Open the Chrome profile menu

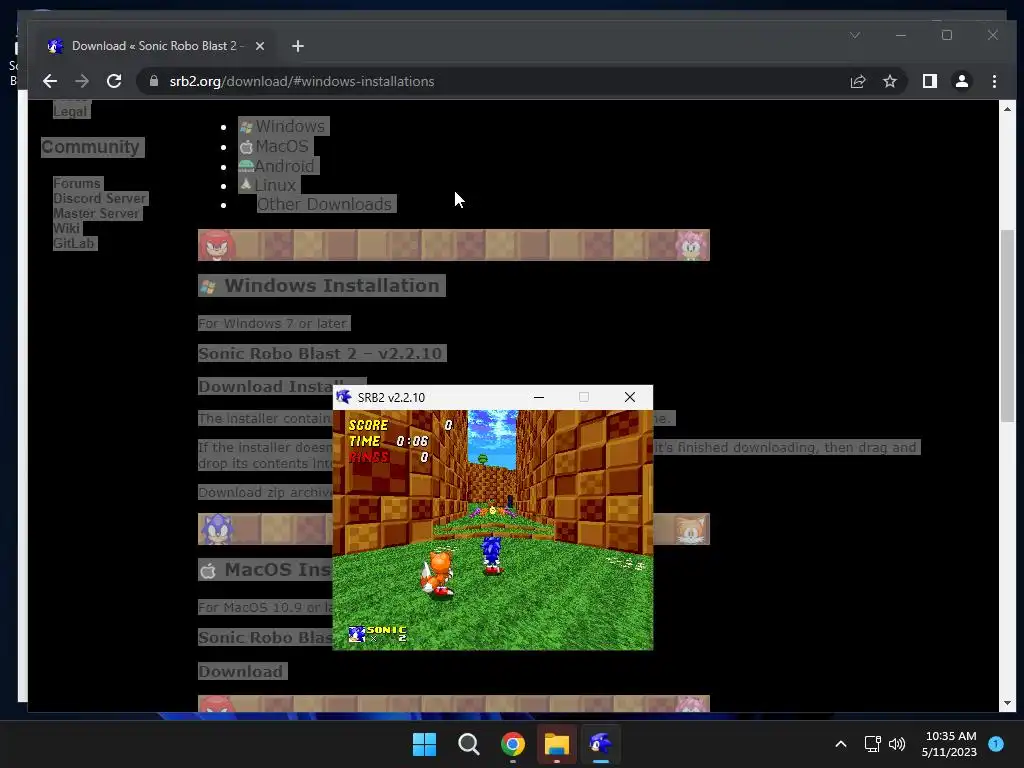(x=961, y=81)
